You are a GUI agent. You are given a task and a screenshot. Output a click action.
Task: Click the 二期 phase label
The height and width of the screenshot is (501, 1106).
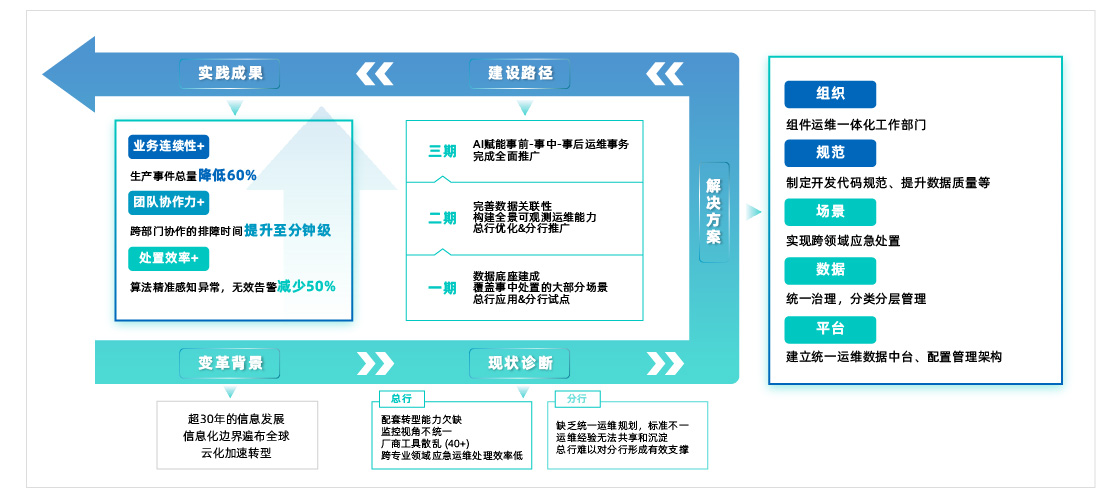tap(442, 218)
